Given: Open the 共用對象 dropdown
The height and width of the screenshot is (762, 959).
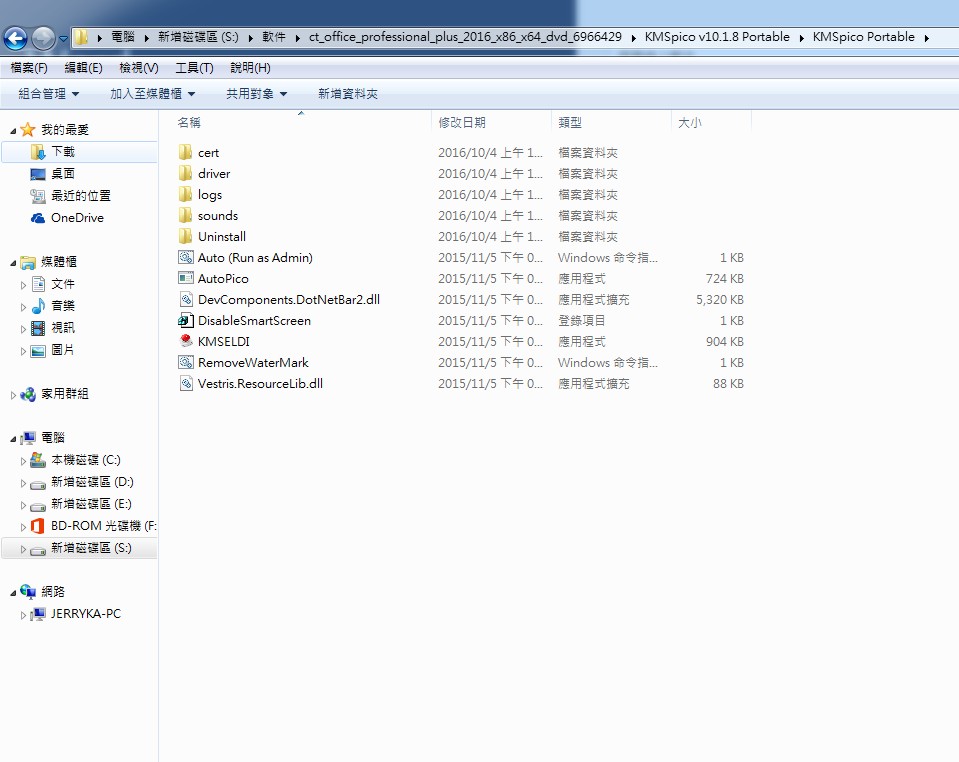Looking at the screenshot, I should click(x=257, y=94).
